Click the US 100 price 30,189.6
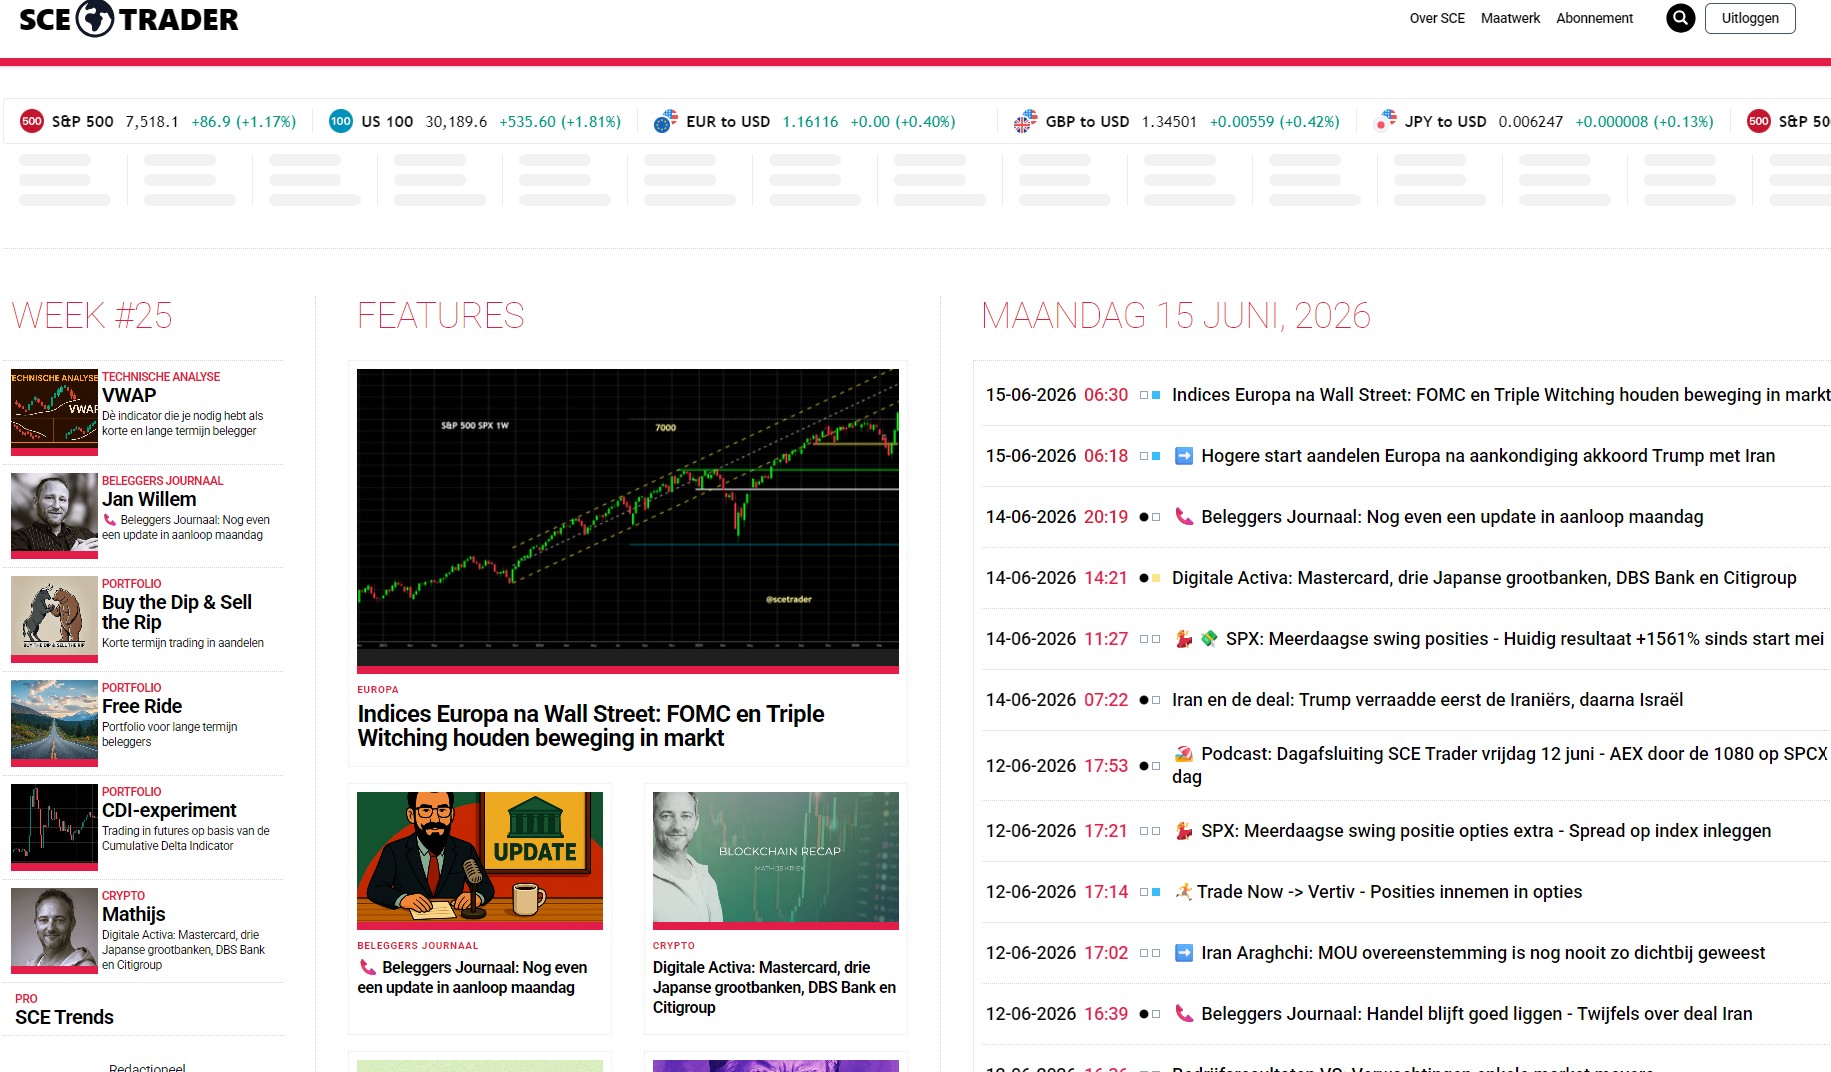The image size is (1831, 1072). [x=456, y=122]
